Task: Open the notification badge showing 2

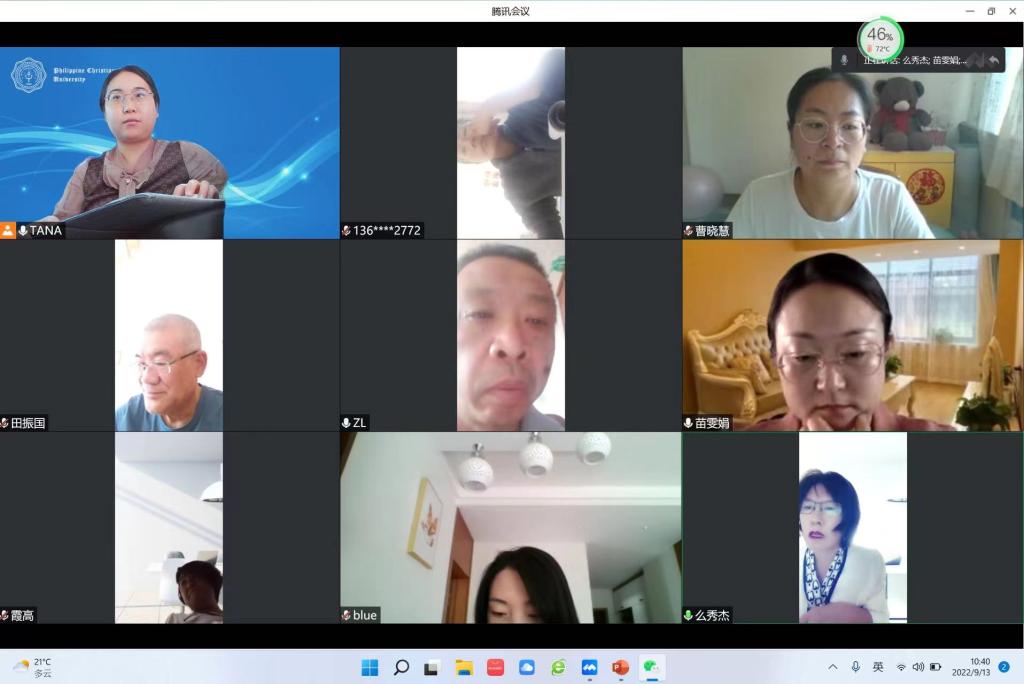Action: (x=1004, y=666)
